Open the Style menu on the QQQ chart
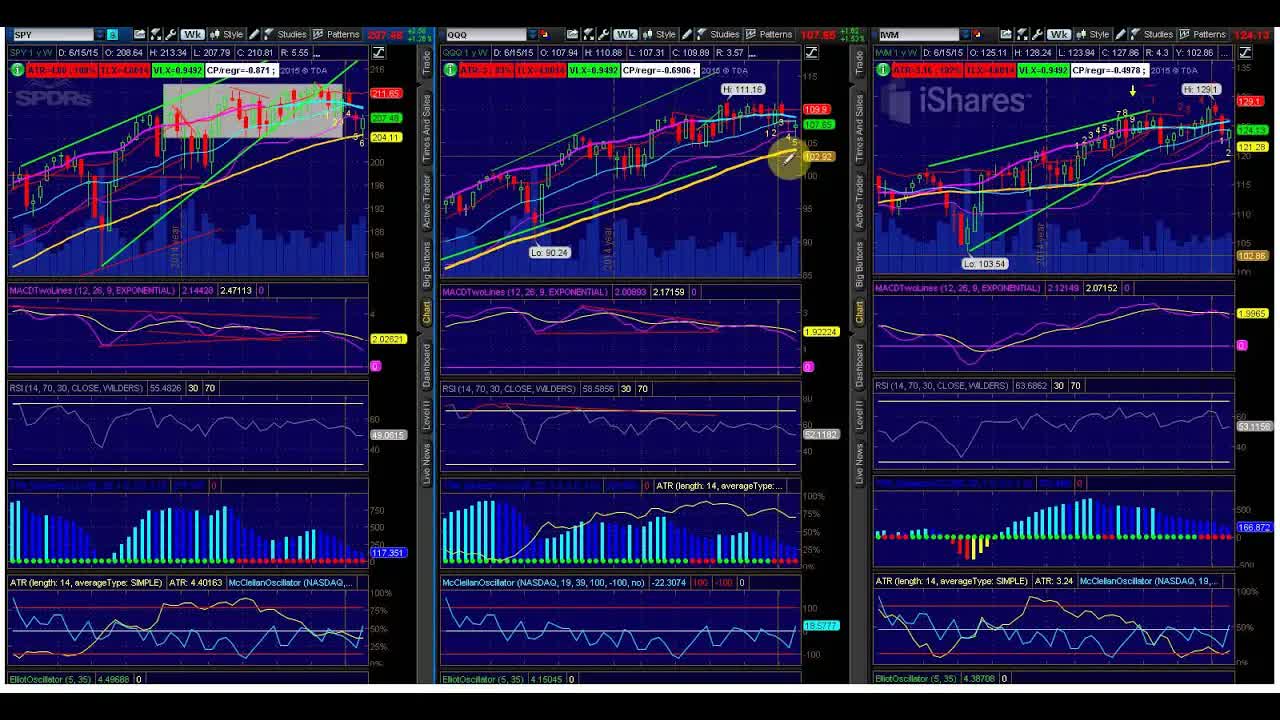The image size is (1280, 720). coord(659,34)
